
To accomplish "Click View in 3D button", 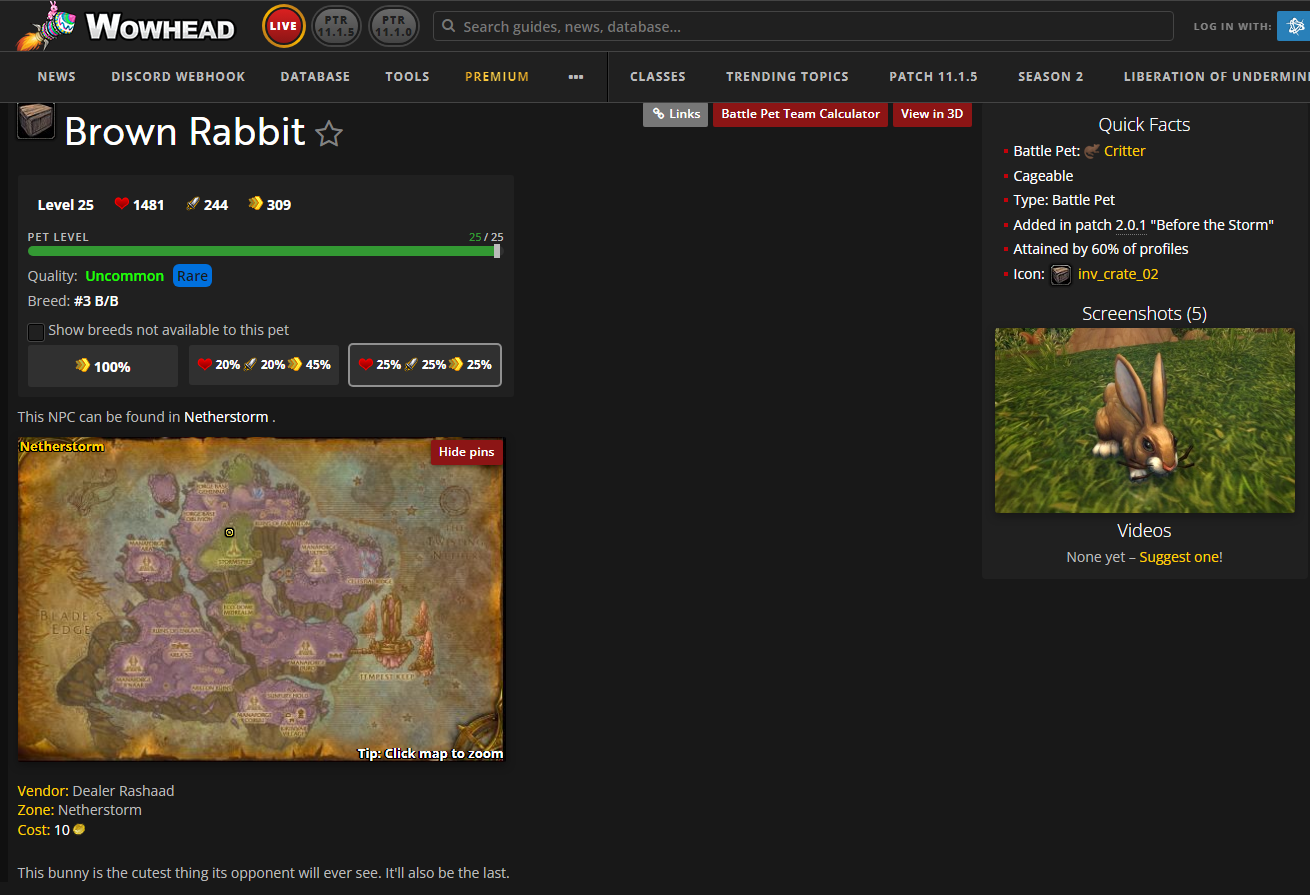I will (932, 114).
